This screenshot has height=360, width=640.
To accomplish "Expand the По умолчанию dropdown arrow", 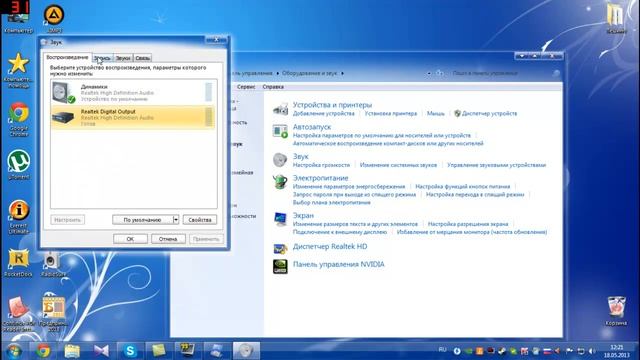I will click(x=176, y=220).
